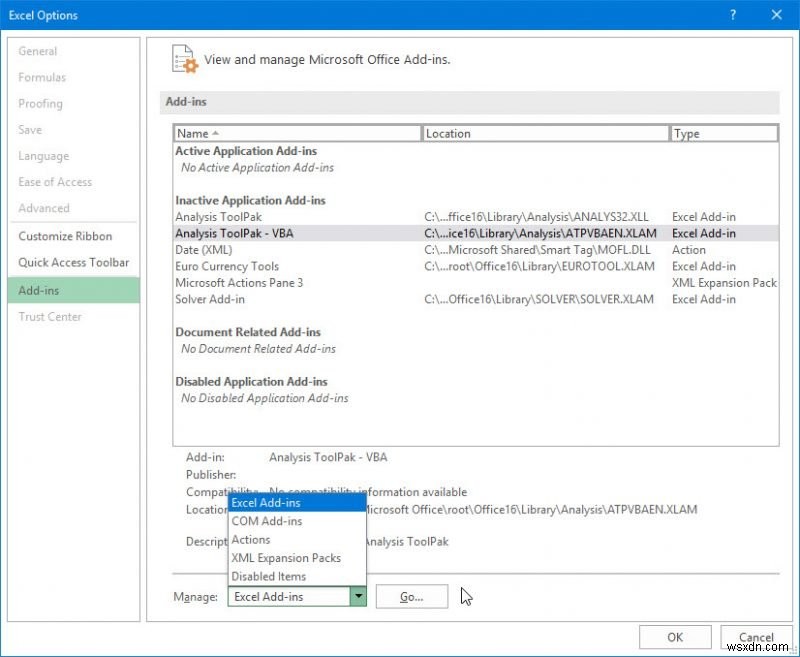The width and height of the screenshot is (800, 657).
Task: Click the Location column header
Action: point(544,133)
